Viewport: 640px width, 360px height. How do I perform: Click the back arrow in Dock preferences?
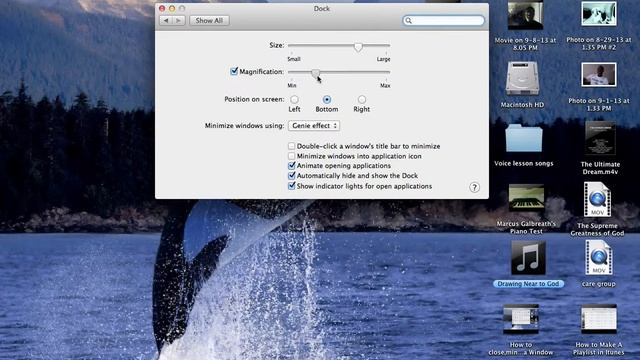[x=165, y=20]
